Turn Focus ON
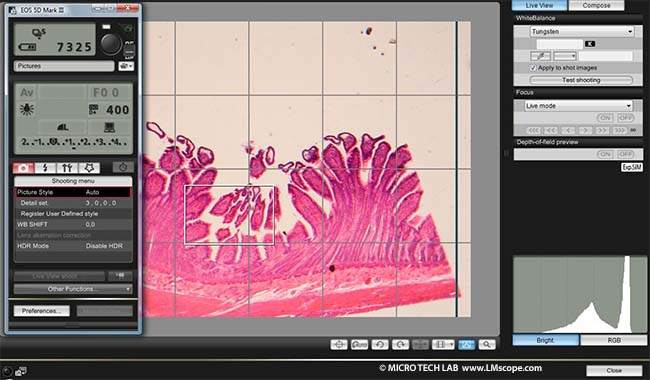 pyautogui.click(x=605, y=118)
